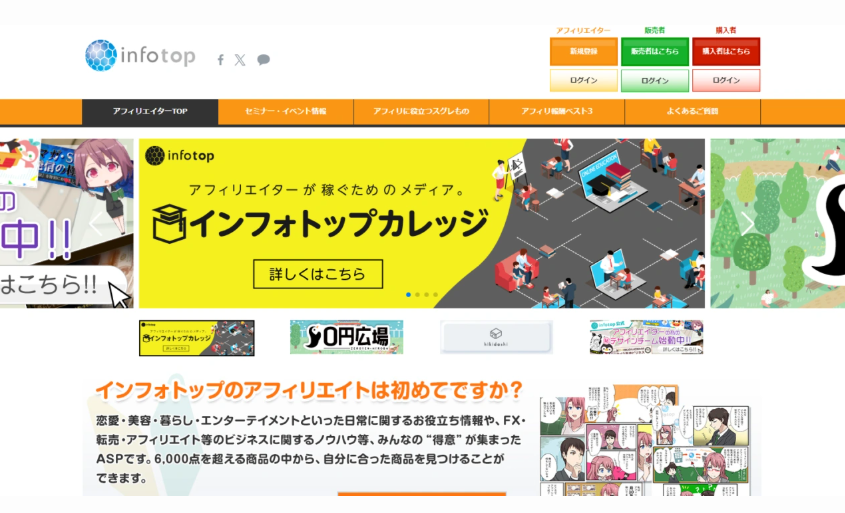Click yellow affiliate ログイン button
845x513 pixels.
pos(584,80)
